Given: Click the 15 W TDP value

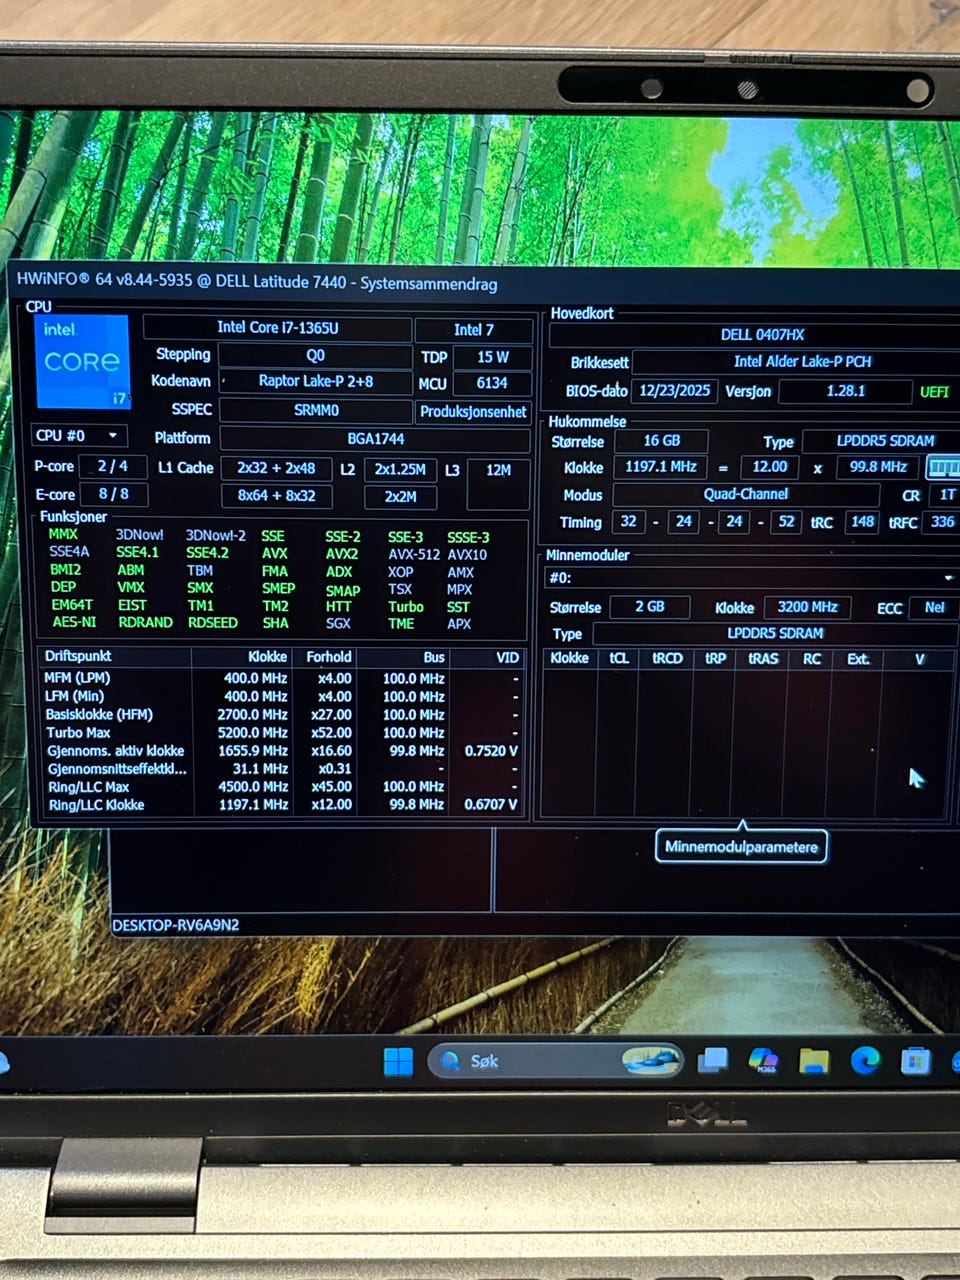Looking at the screenshot, I should coord(492,356).
